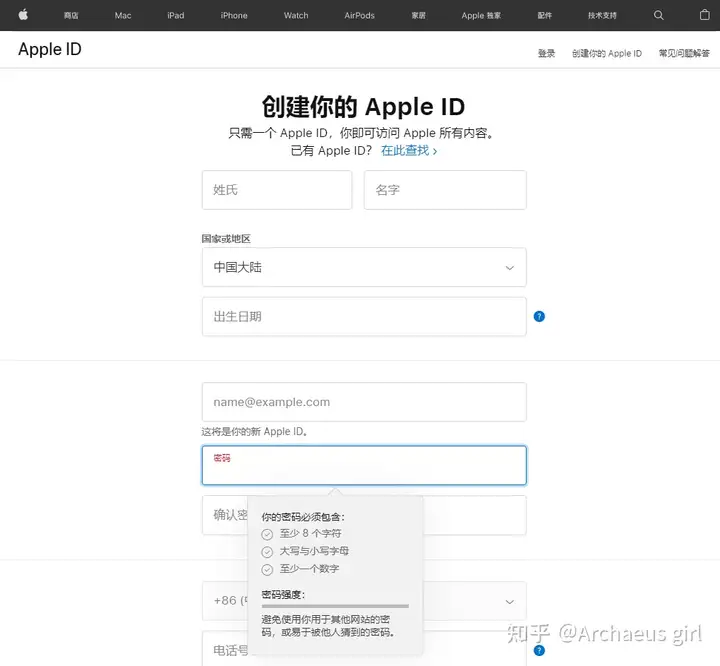Focus the 出生日期 input field
Viewport: 720px width, 666px height.
coord(364,316)
